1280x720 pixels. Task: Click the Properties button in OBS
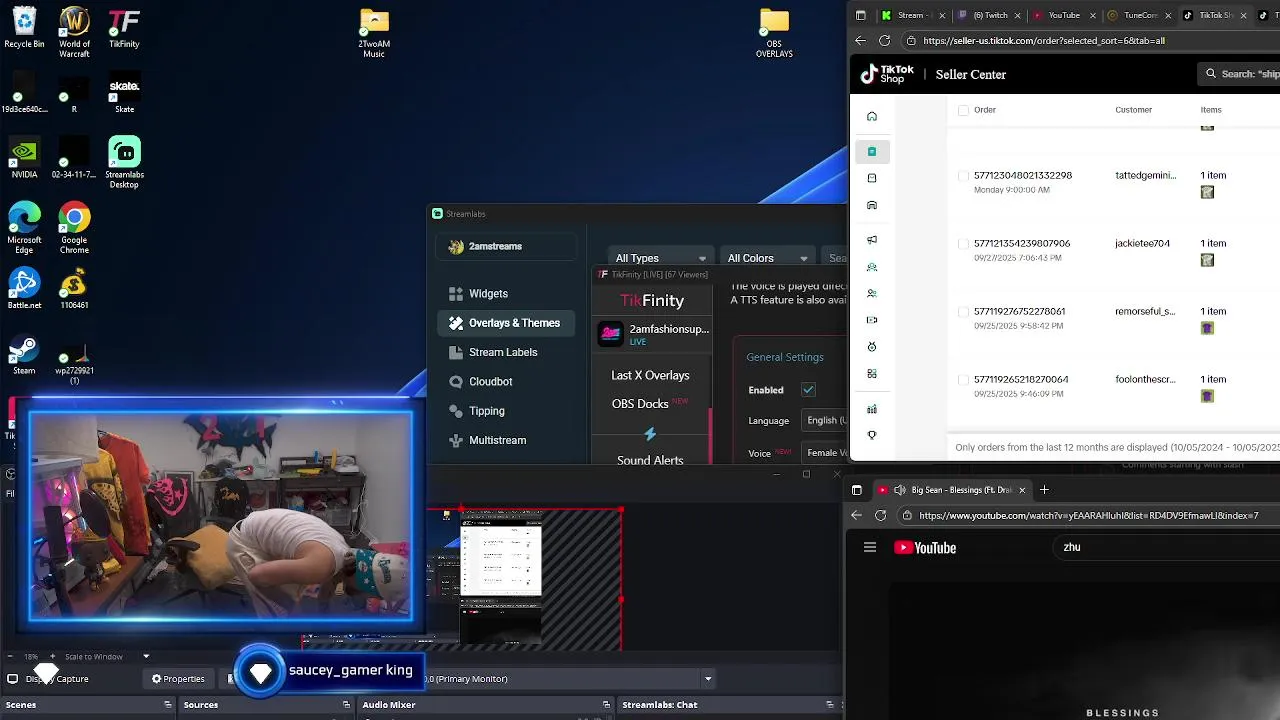point(178,679)
